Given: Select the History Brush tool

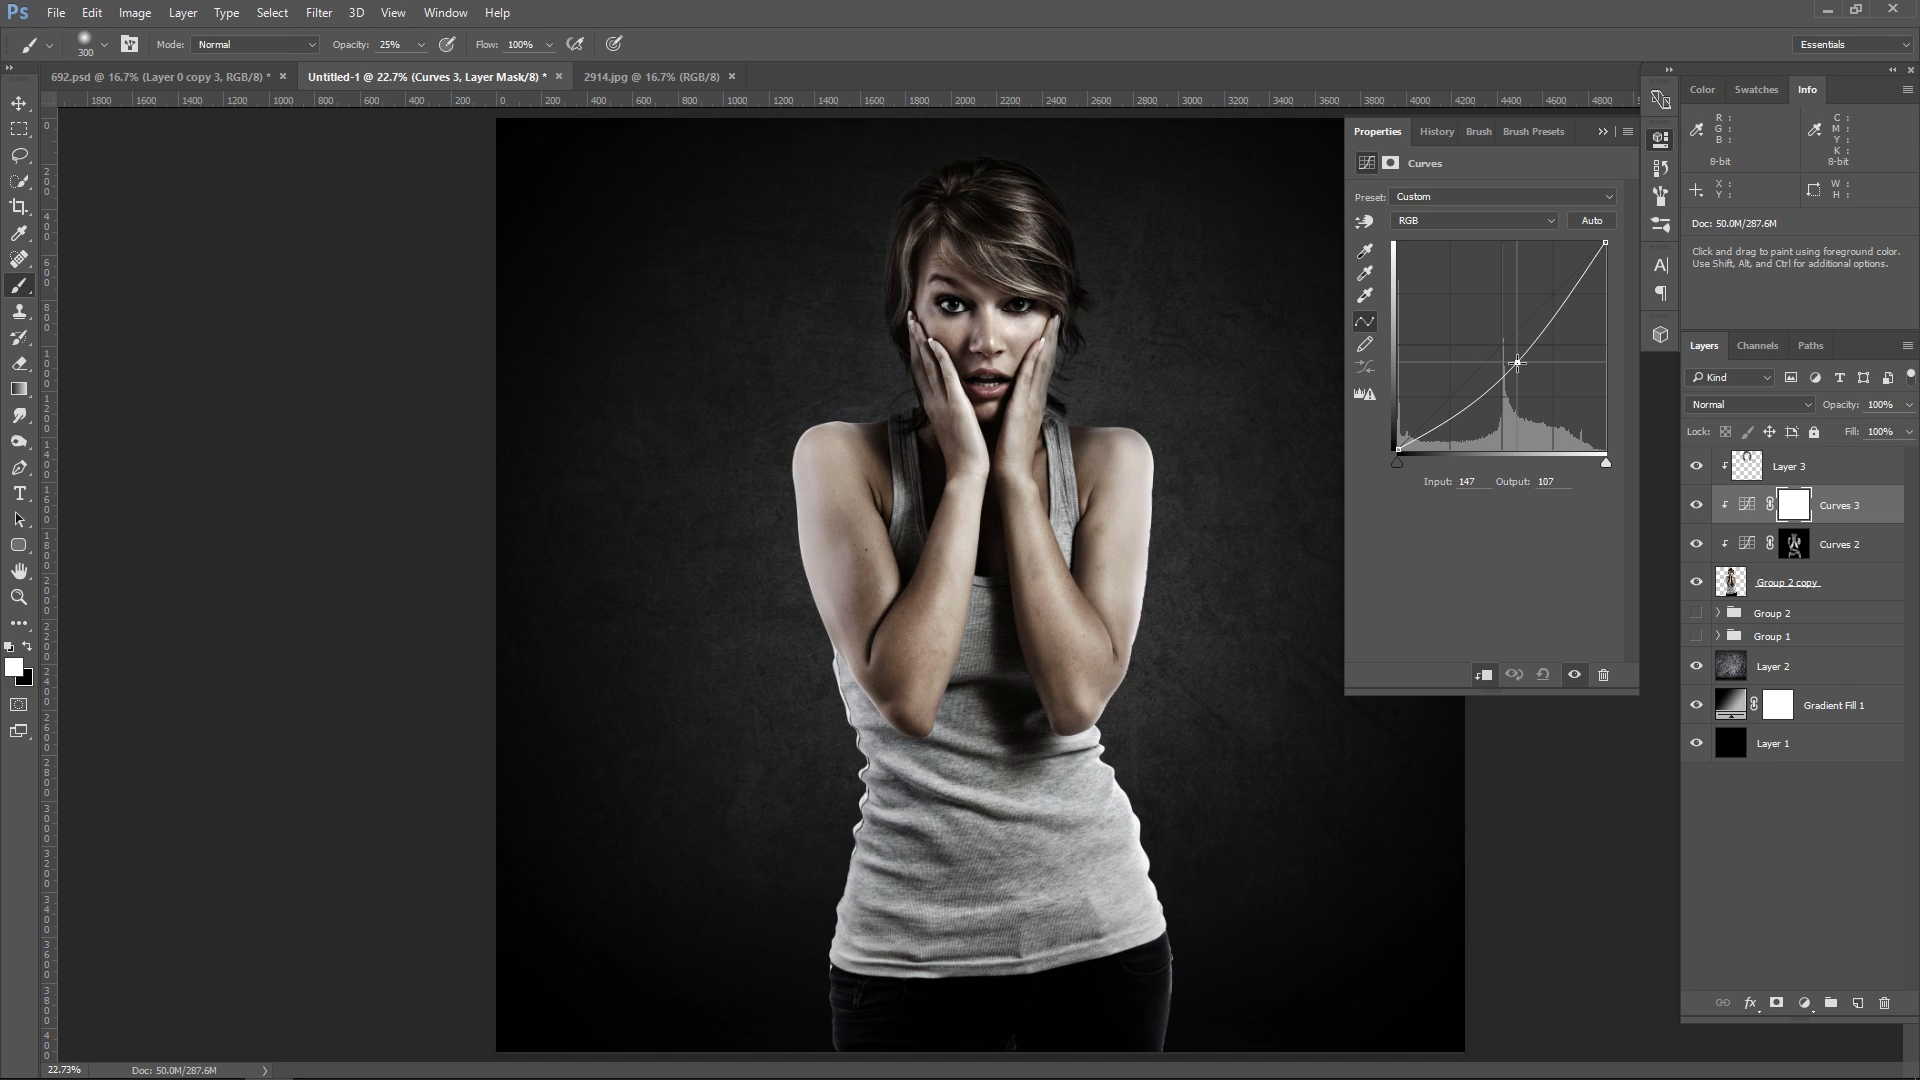Looking at the screenshot, I should point(19,337).
